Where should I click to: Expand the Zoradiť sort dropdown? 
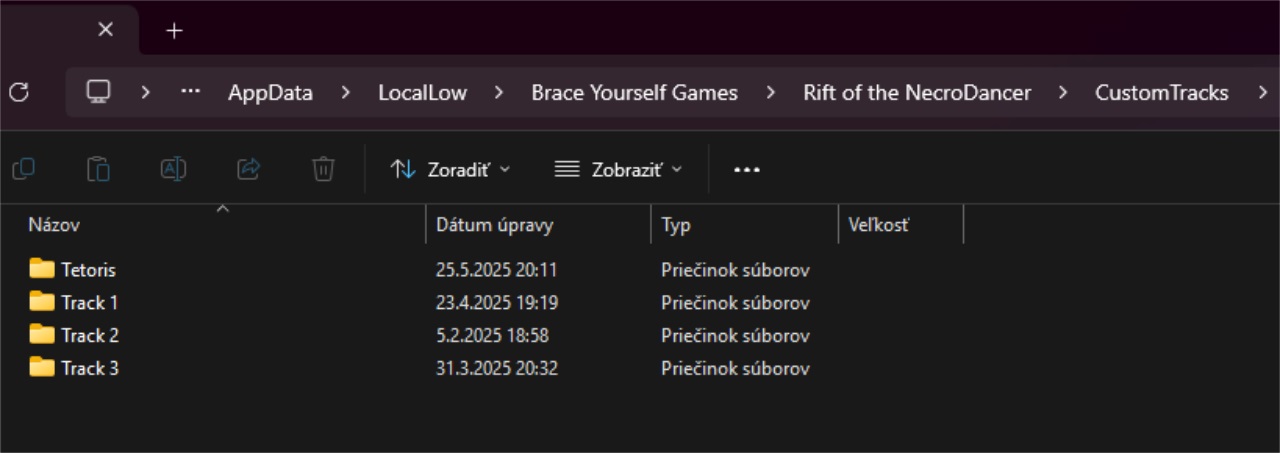450,170
